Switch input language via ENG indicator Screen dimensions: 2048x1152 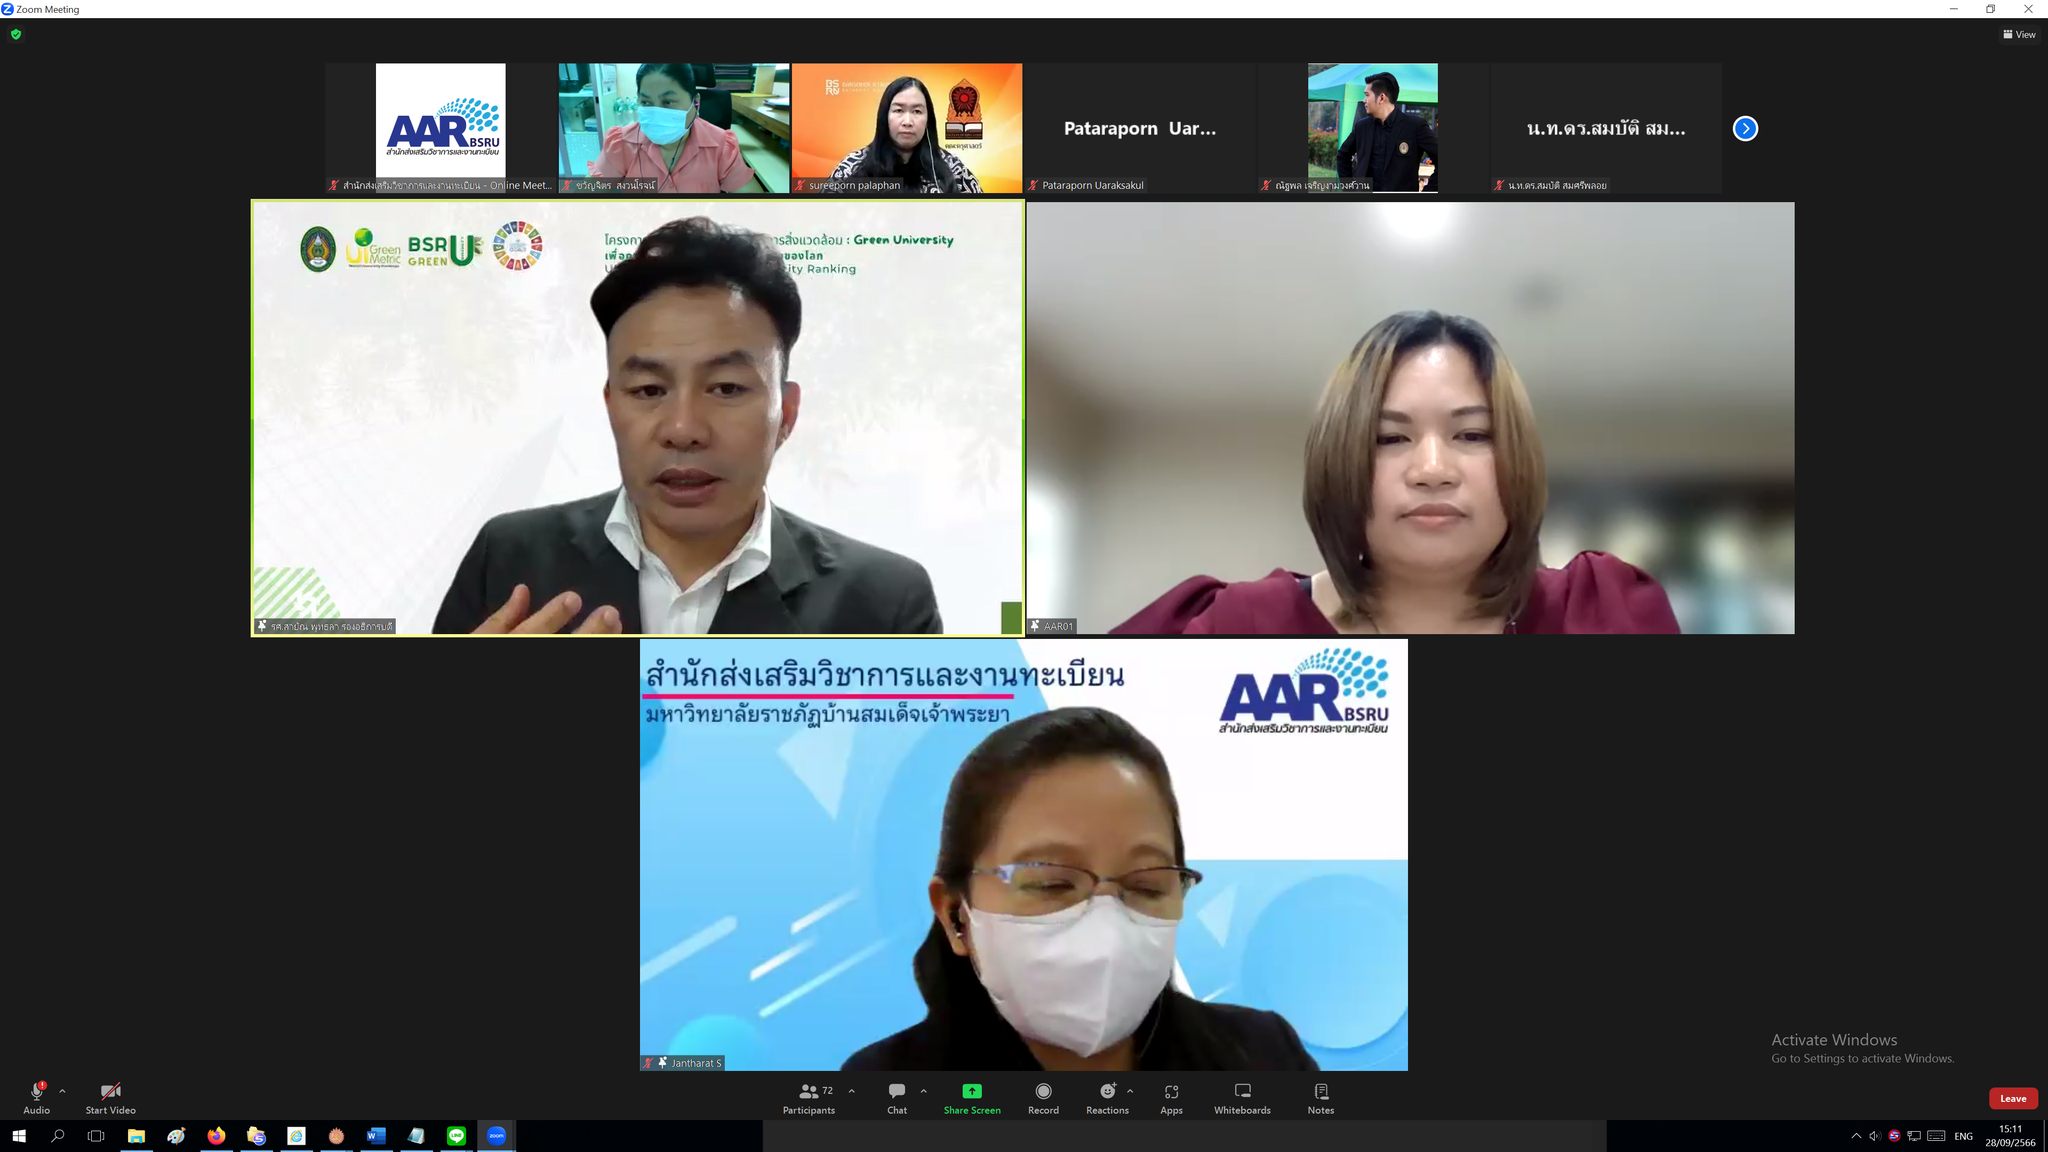click(x=1963, y=1136)
